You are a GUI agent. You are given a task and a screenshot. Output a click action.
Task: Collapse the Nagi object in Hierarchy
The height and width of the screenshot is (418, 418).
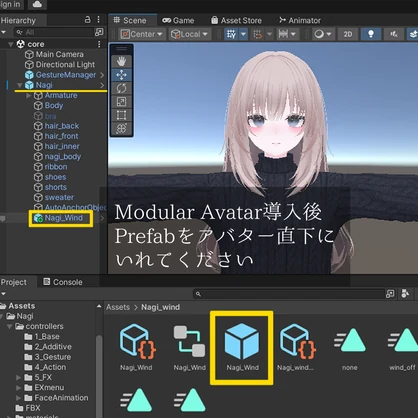pos(20,85)
